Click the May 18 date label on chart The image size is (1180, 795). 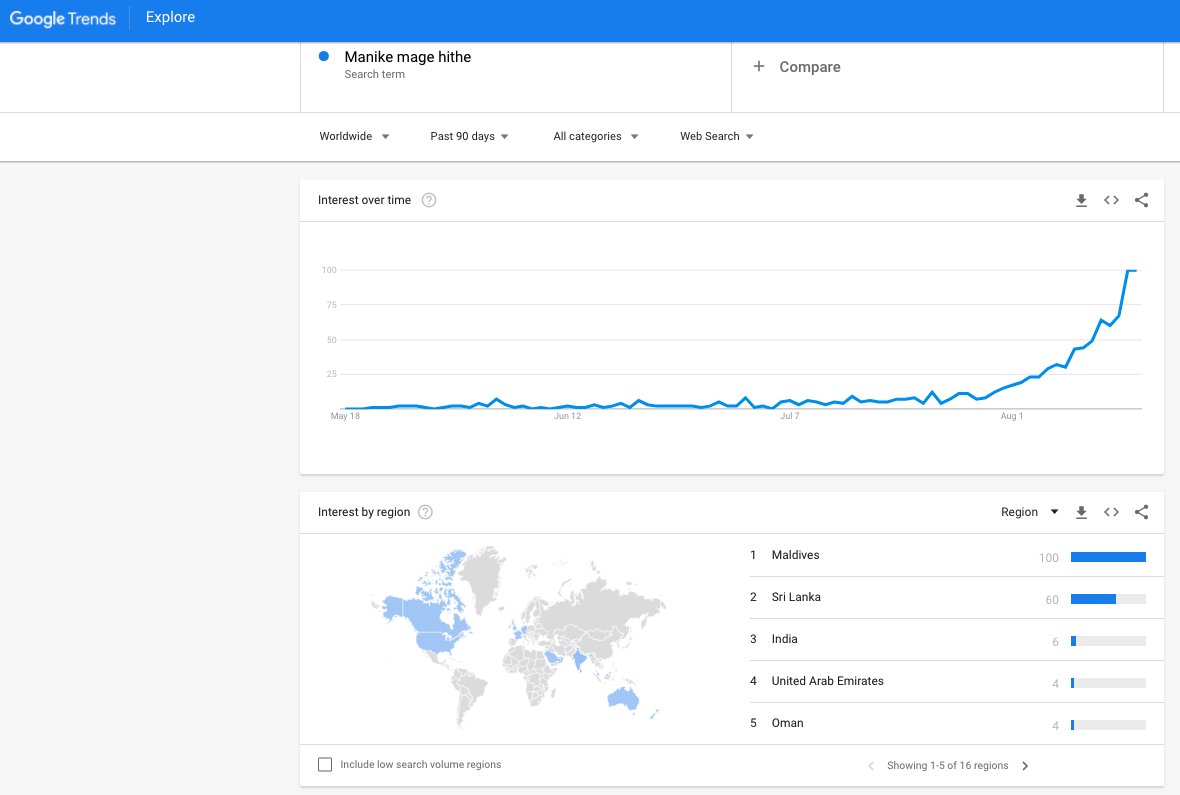[345, 416]
